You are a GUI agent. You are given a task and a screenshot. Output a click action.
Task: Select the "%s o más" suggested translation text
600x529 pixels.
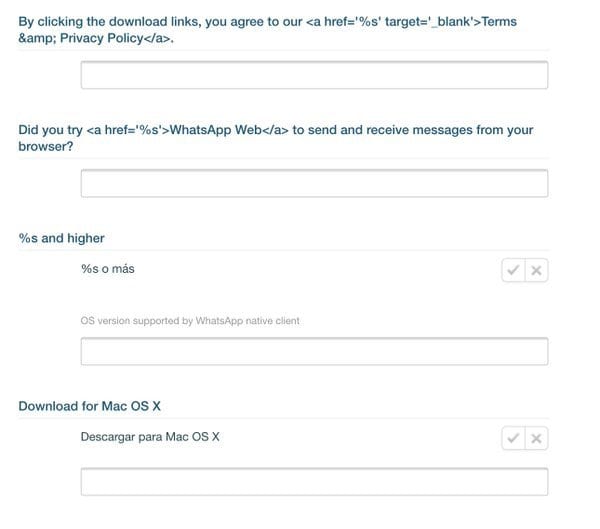point(108,269)
